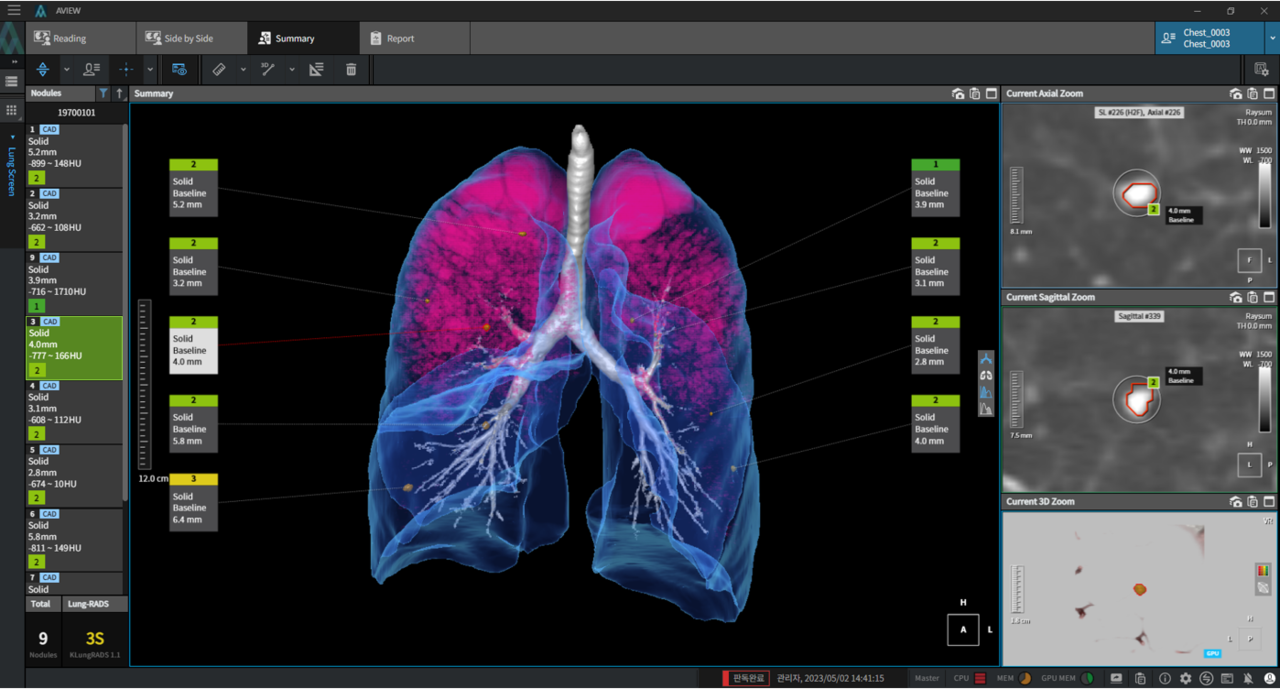
Task: Switch to the Side by Side tab
Action: (x=179, y=38)
